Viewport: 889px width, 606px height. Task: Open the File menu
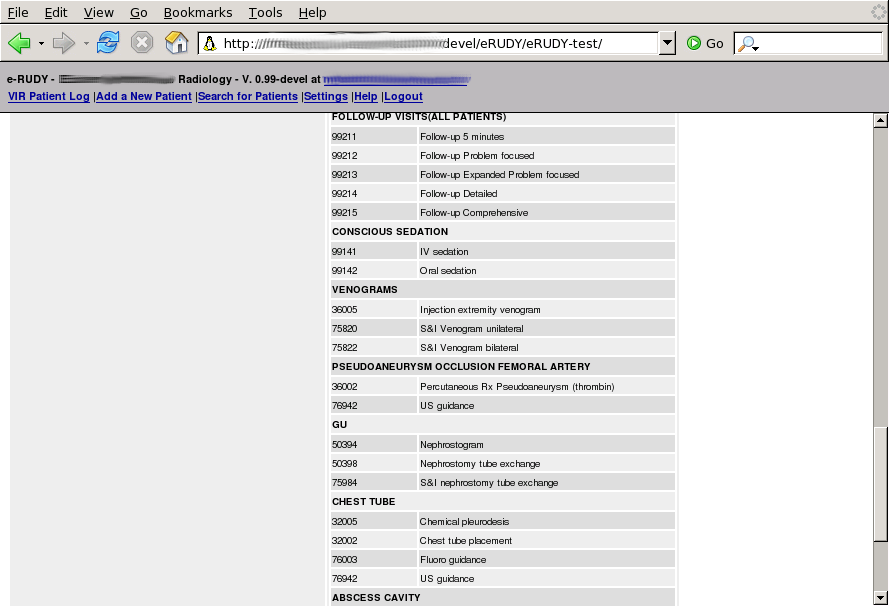18,12
